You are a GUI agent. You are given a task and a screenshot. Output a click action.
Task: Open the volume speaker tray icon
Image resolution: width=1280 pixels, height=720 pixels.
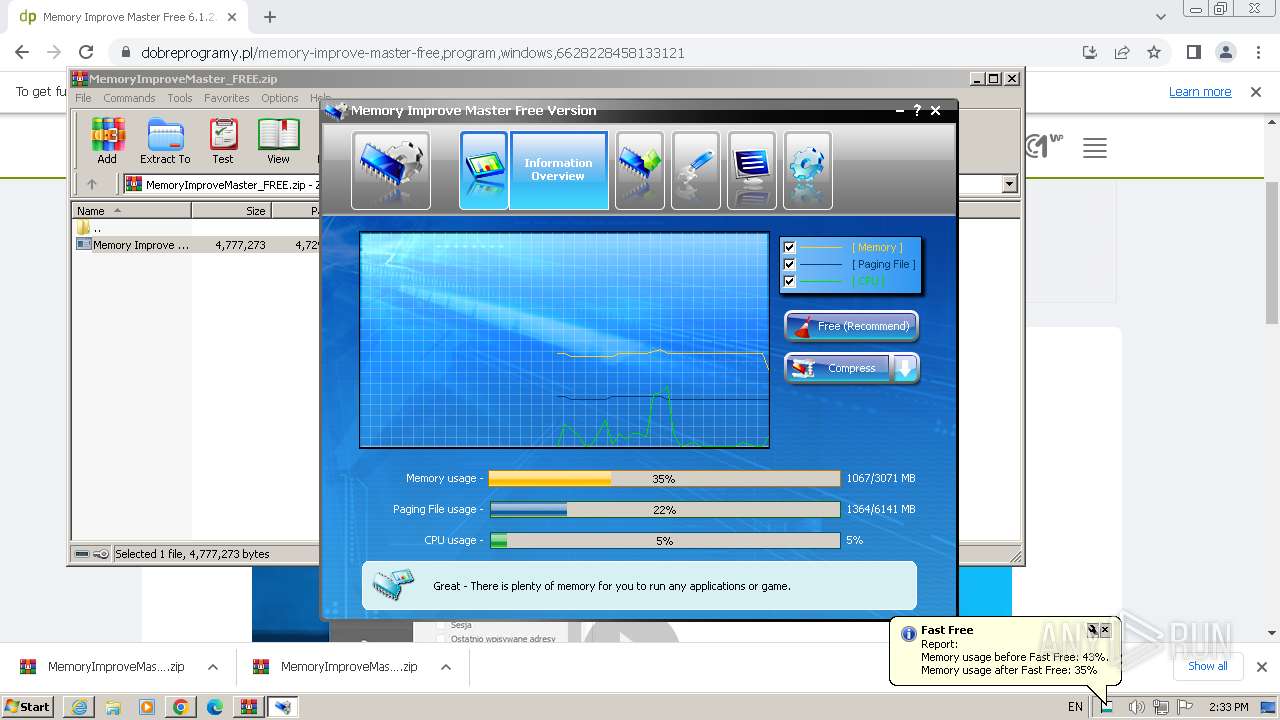[1136, 707]
